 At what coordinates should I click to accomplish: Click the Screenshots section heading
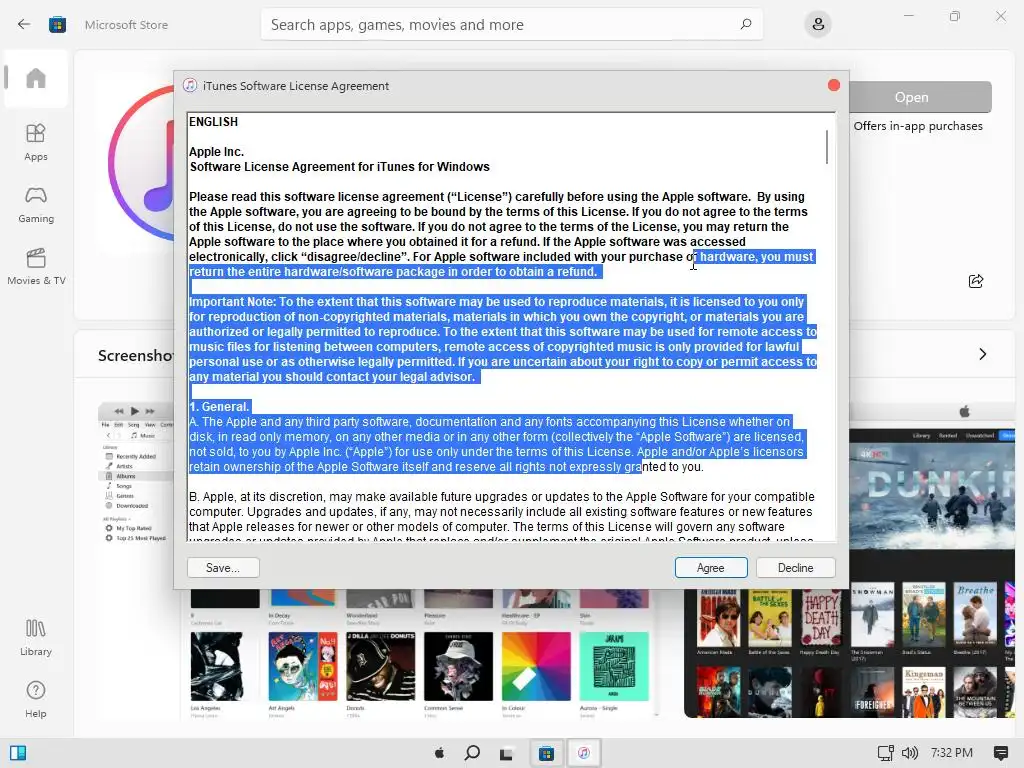[x=136, y=356]
